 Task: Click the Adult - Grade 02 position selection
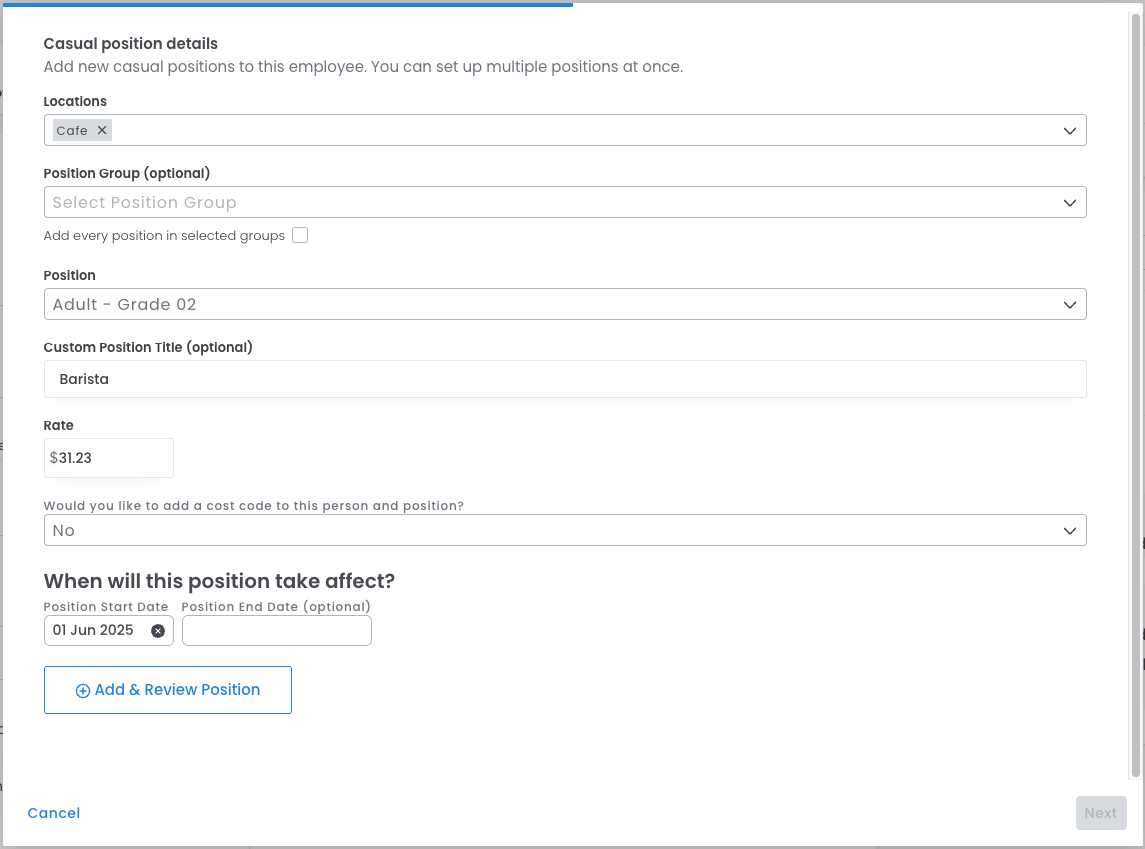pyautogui.click(x=125, y=305)
